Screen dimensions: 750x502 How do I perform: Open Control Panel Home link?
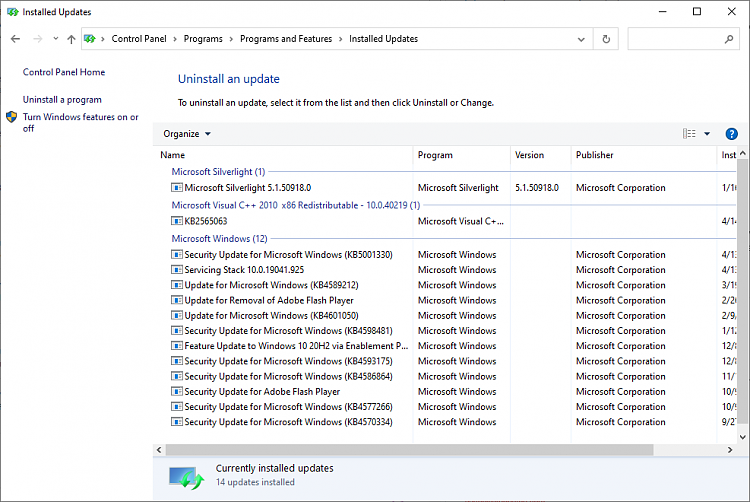(64, 72)
